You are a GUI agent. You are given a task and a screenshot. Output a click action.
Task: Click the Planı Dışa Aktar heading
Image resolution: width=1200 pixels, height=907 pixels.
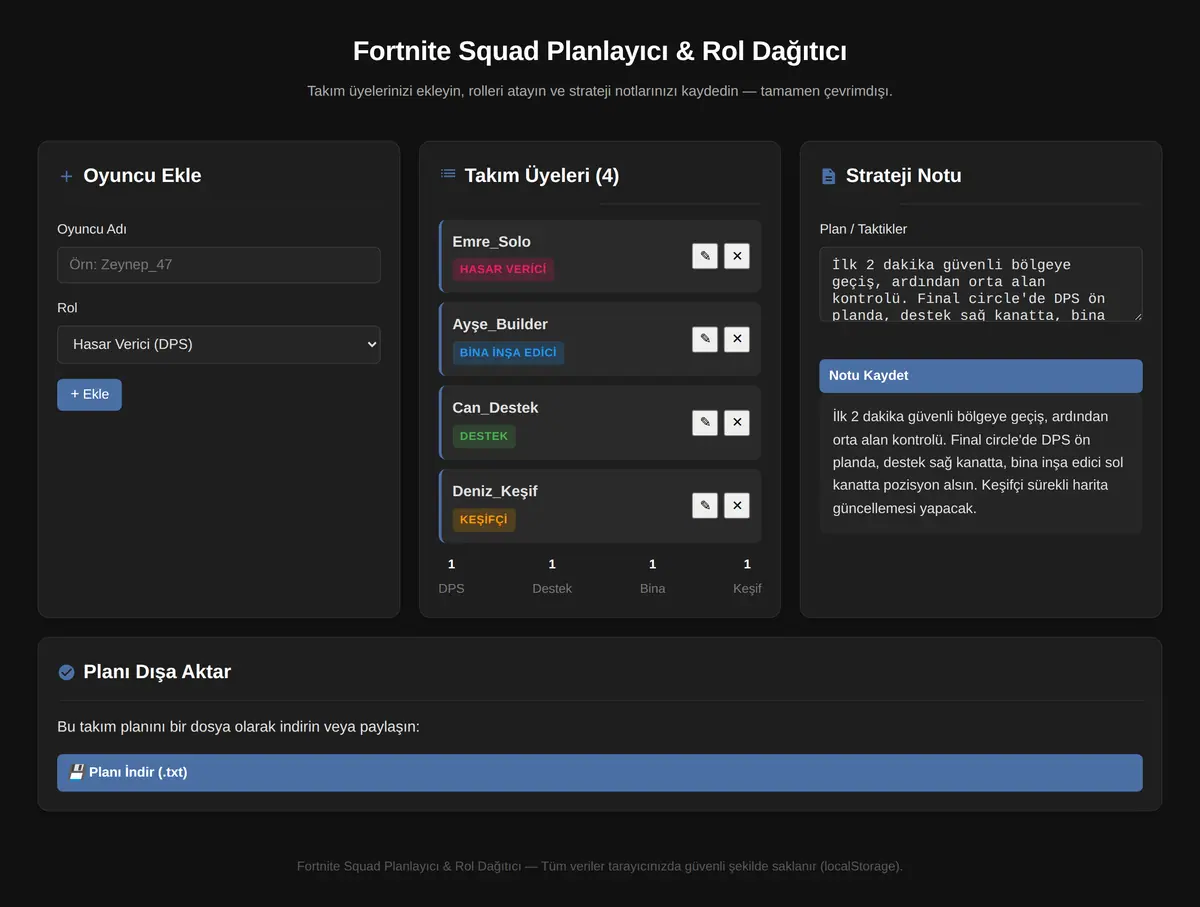pos(157,671)
